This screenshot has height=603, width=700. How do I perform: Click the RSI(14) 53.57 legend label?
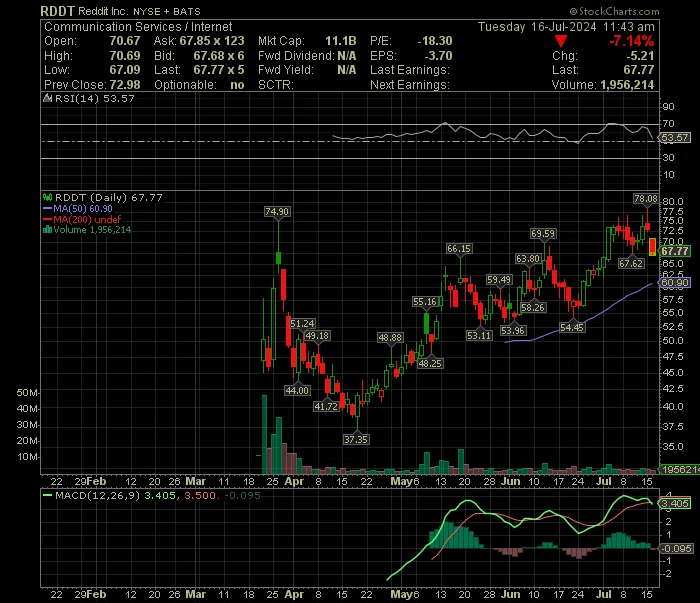tap(95, 98)
